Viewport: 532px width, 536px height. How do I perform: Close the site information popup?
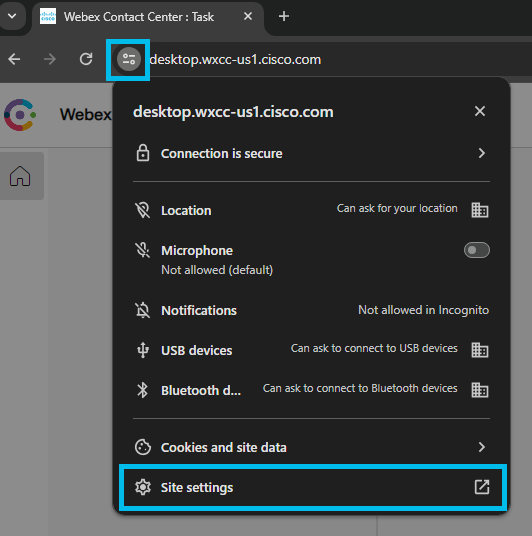tap(480, 111)
